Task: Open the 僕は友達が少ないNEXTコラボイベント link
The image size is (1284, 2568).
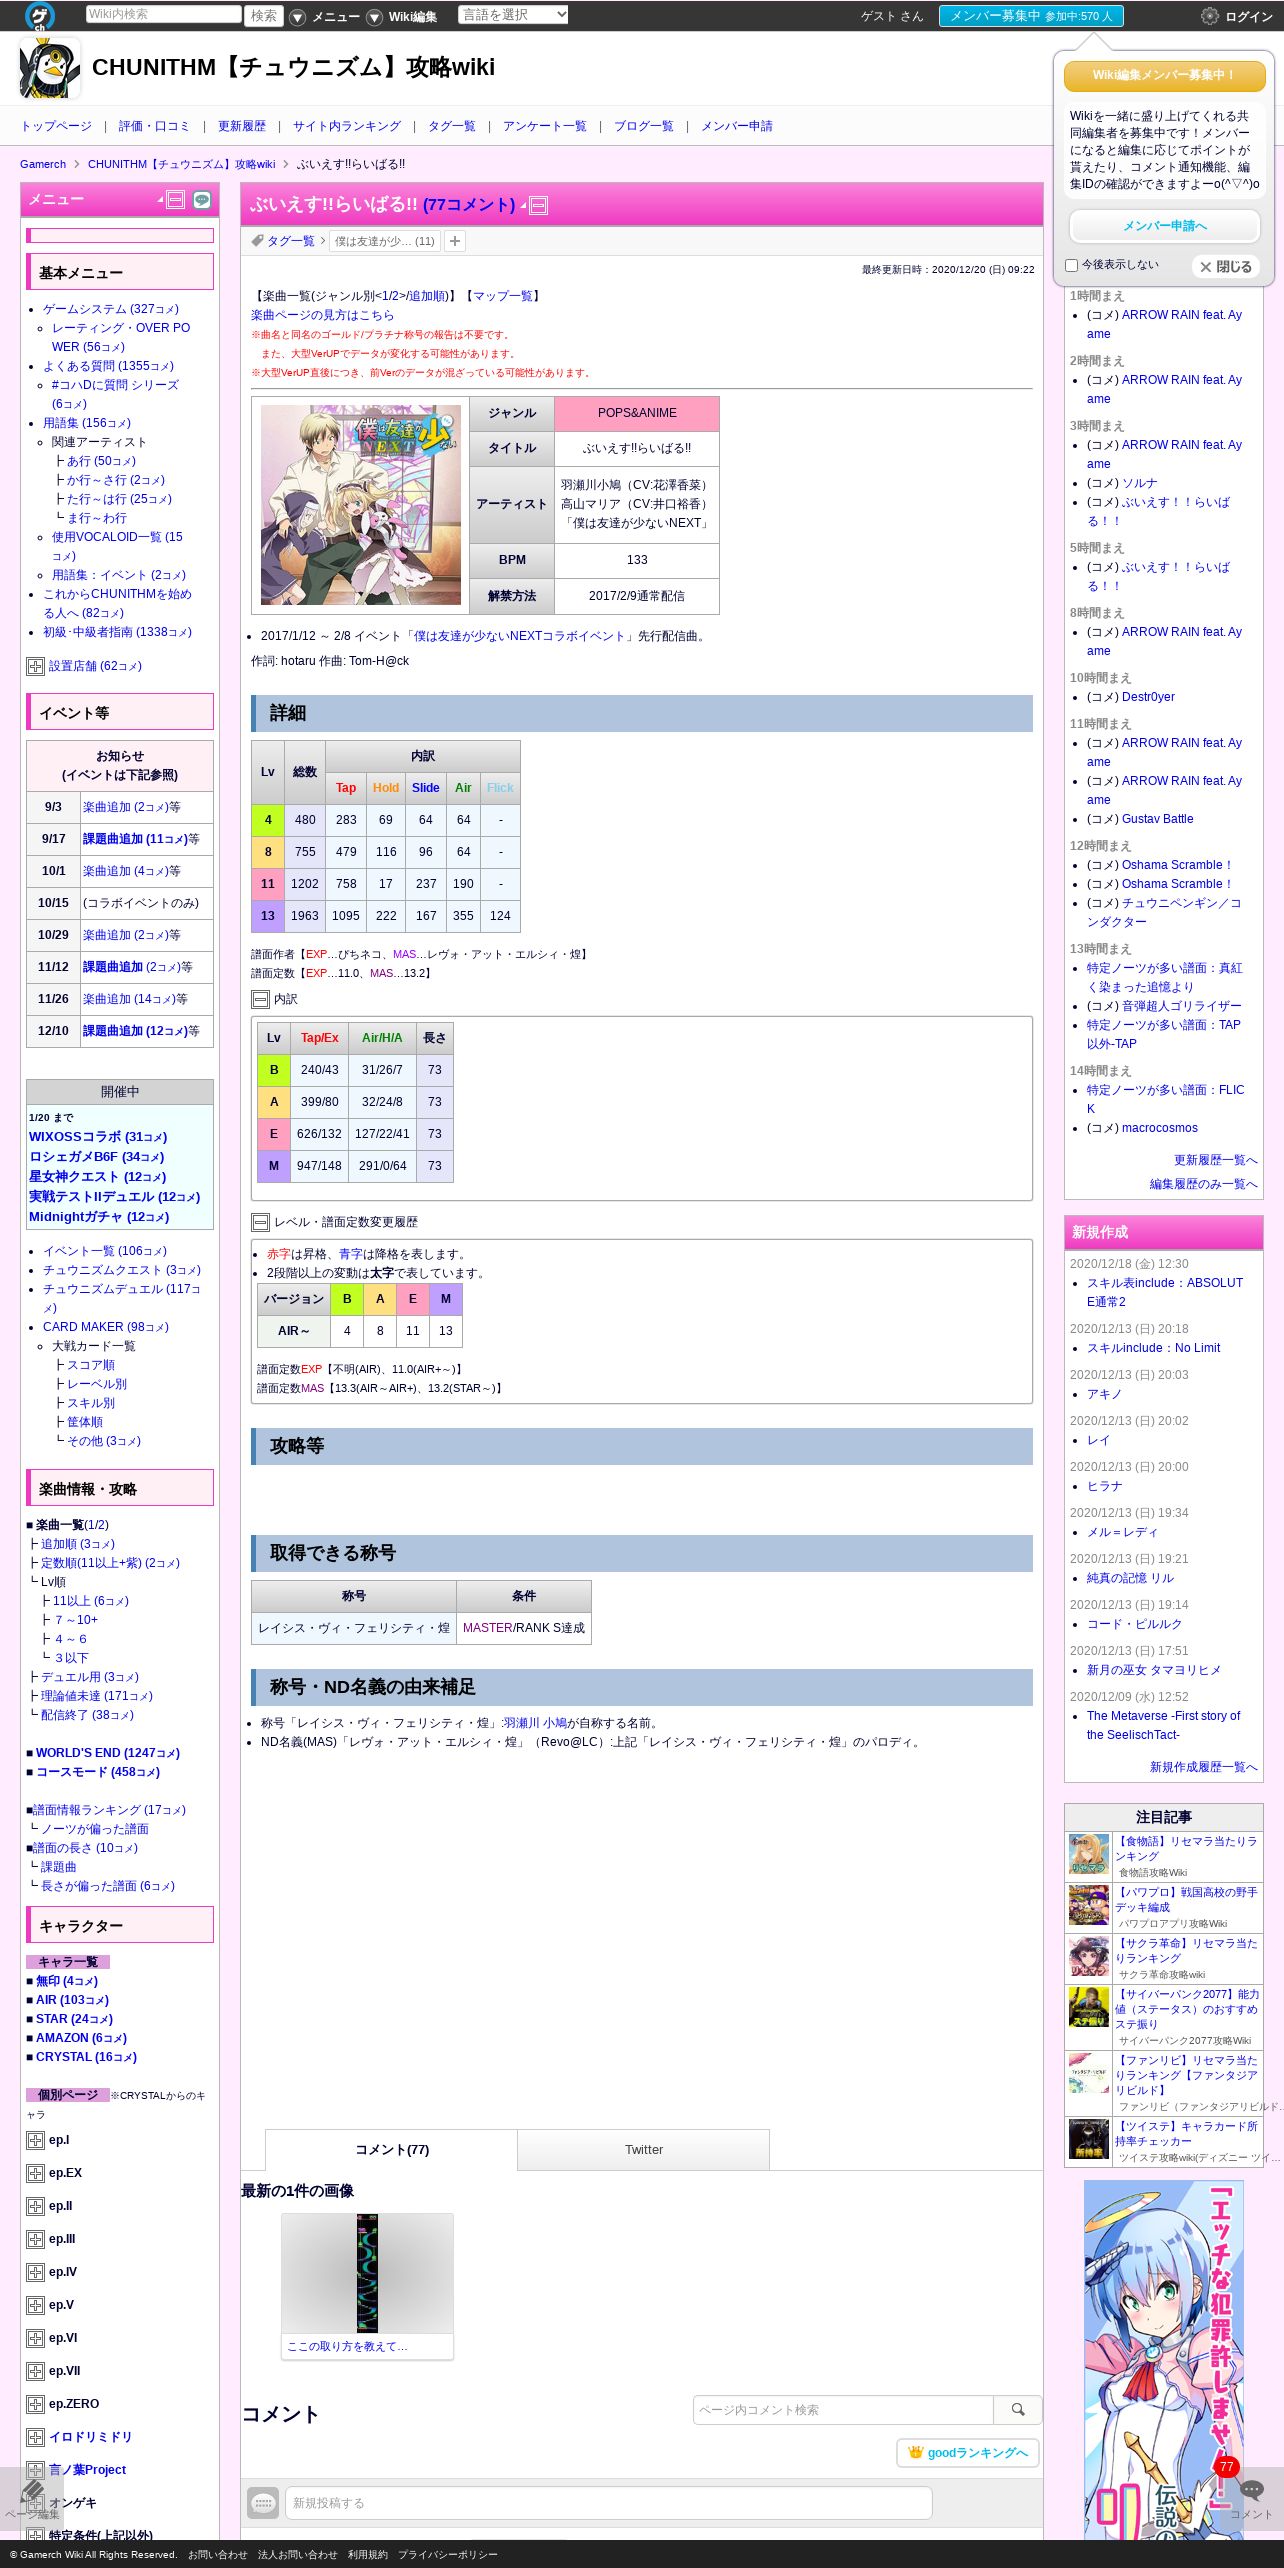Action: (519, 636)
